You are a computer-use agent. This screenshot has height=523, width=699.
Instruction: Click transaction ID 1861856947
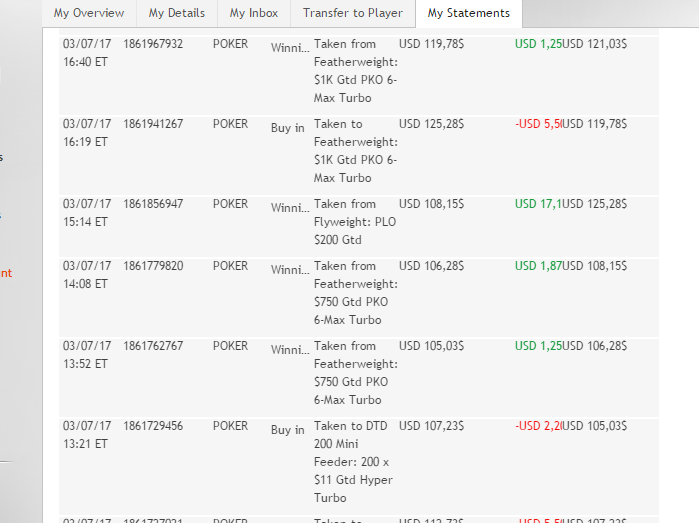coord(153,205)
